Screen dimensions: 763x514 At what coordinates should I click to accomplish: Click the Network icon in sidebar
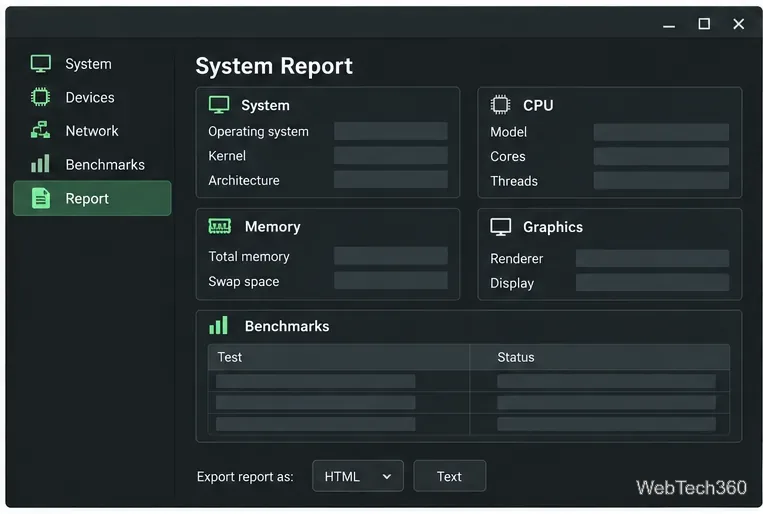[x=40, y=130]
